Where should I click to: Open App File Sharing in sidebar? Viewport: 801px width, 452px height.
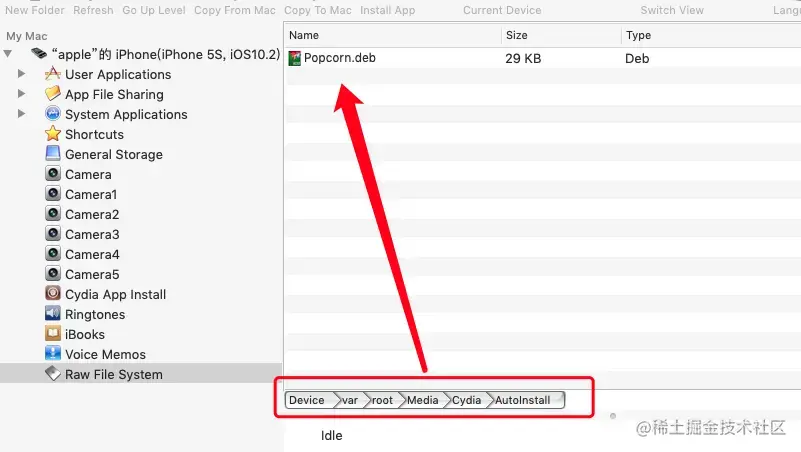(x=114, y=94)
